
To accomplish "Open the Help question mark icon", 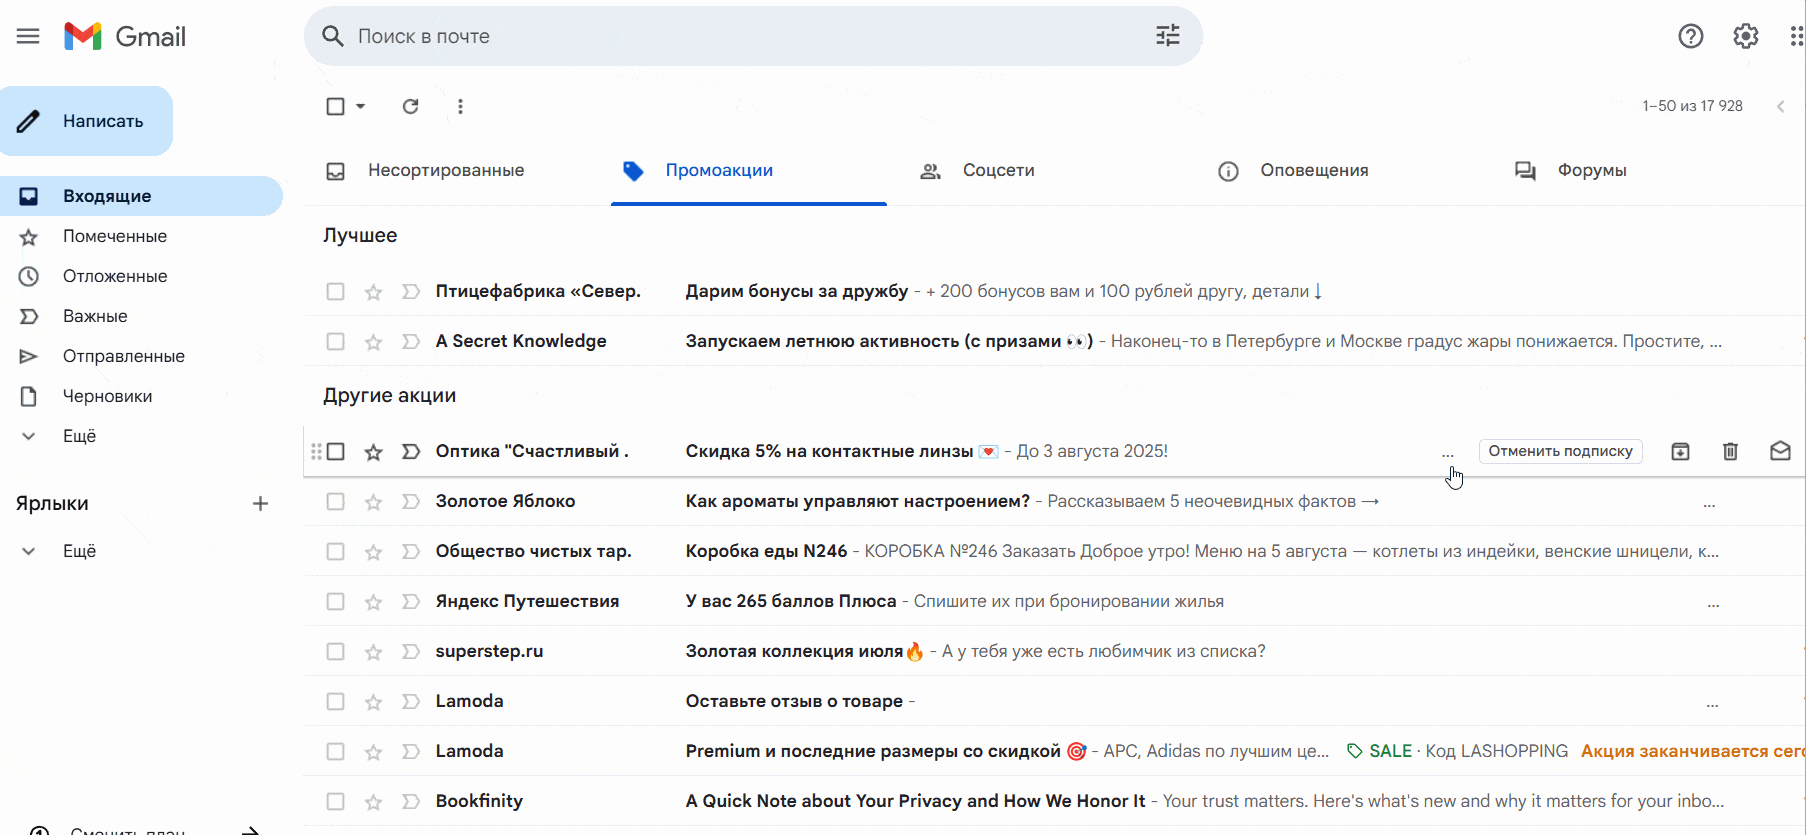I will coord(1691,36).
